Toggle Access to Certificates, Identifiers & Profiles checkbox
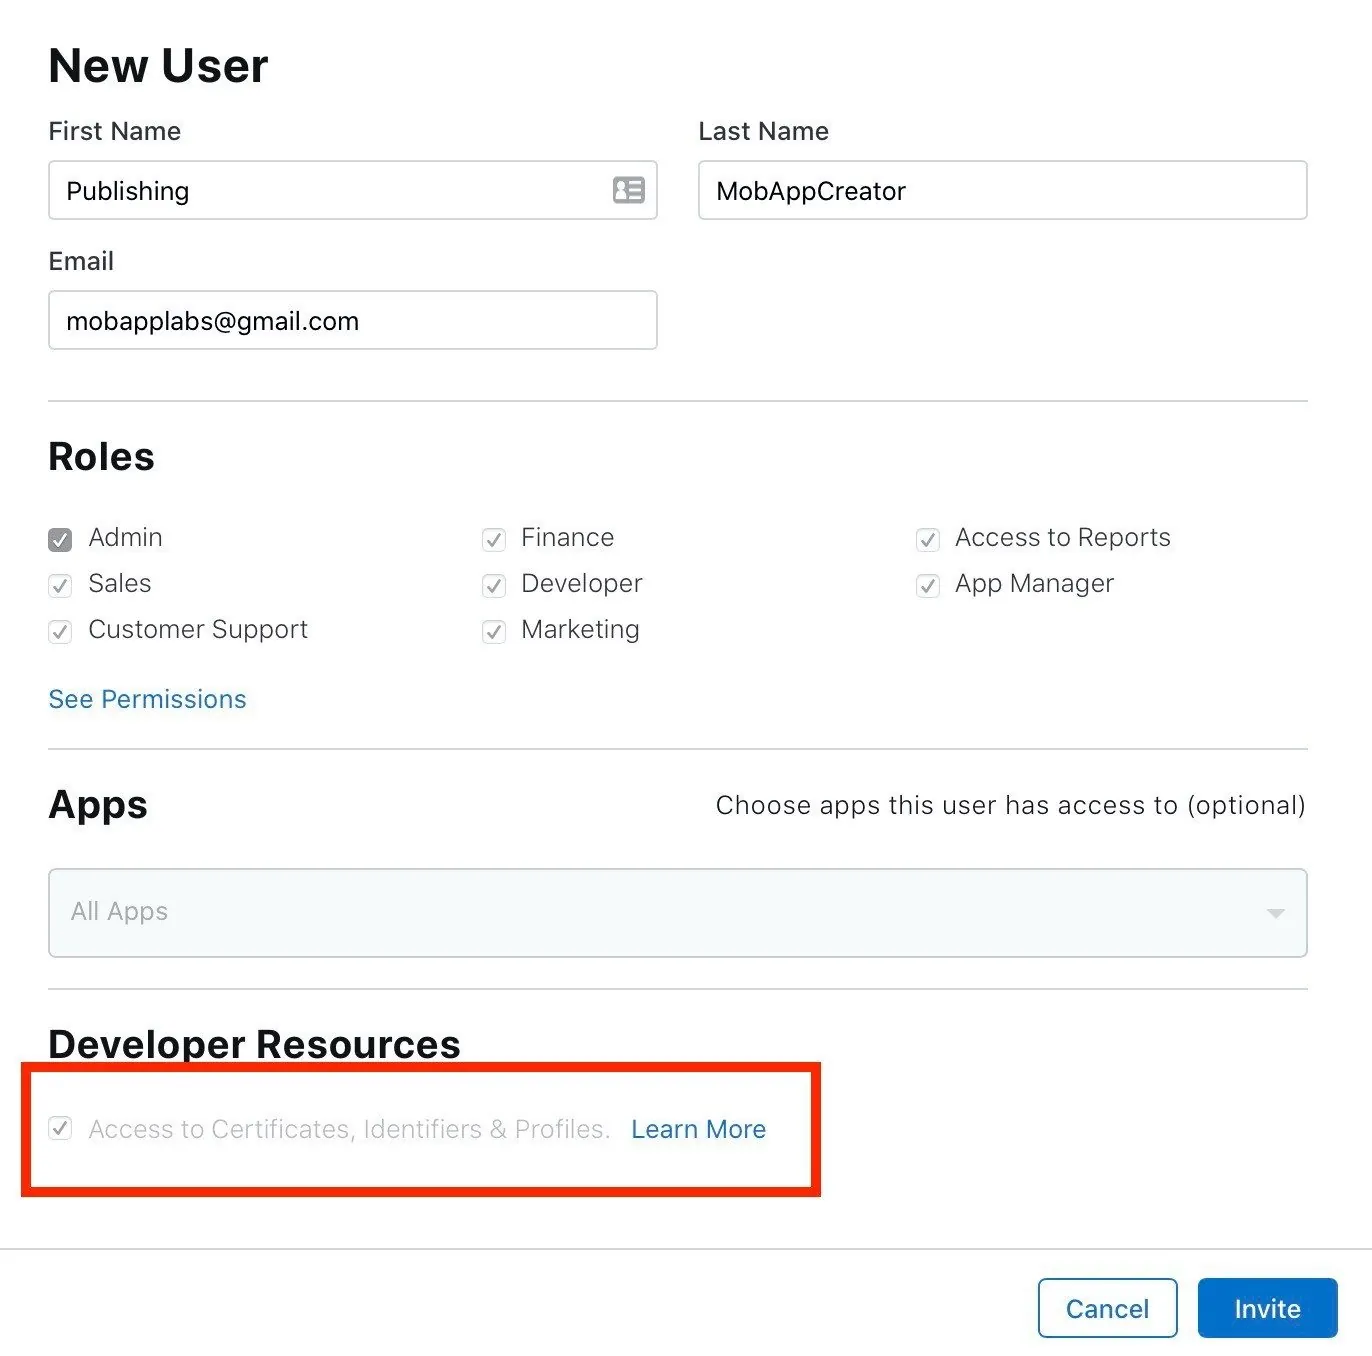1372x1356 pixels. pyautogui.click(x=60, y=1129)
